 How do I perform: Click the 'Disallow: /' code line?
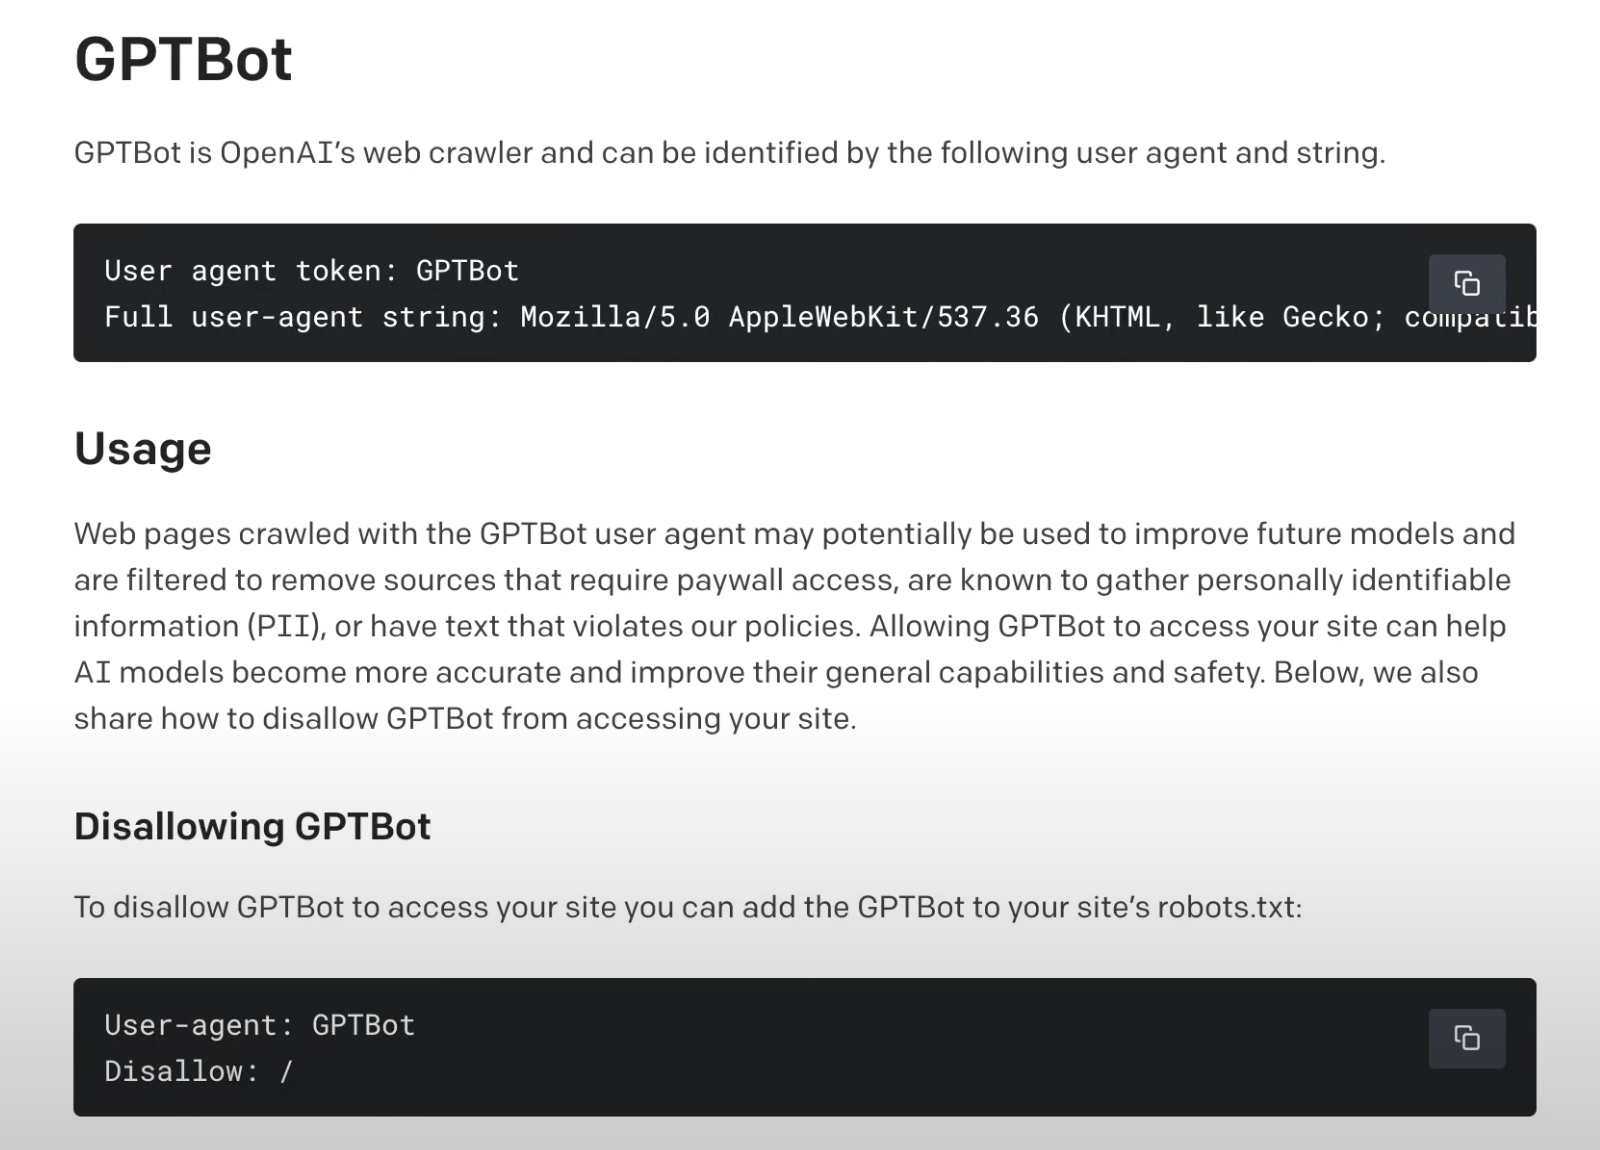pyautogui.click(x=198, y=1071)
